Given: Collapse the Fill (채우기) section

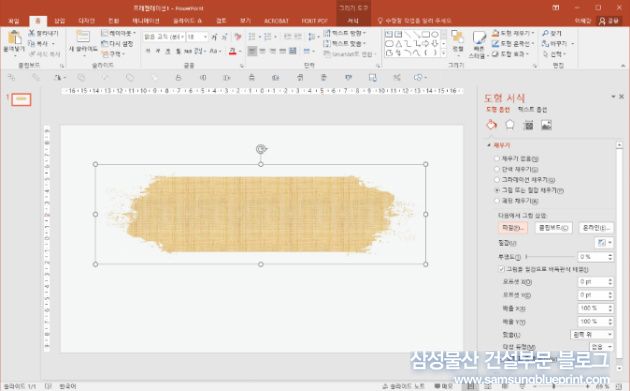Looking at the screenshot, I should 489,145.
